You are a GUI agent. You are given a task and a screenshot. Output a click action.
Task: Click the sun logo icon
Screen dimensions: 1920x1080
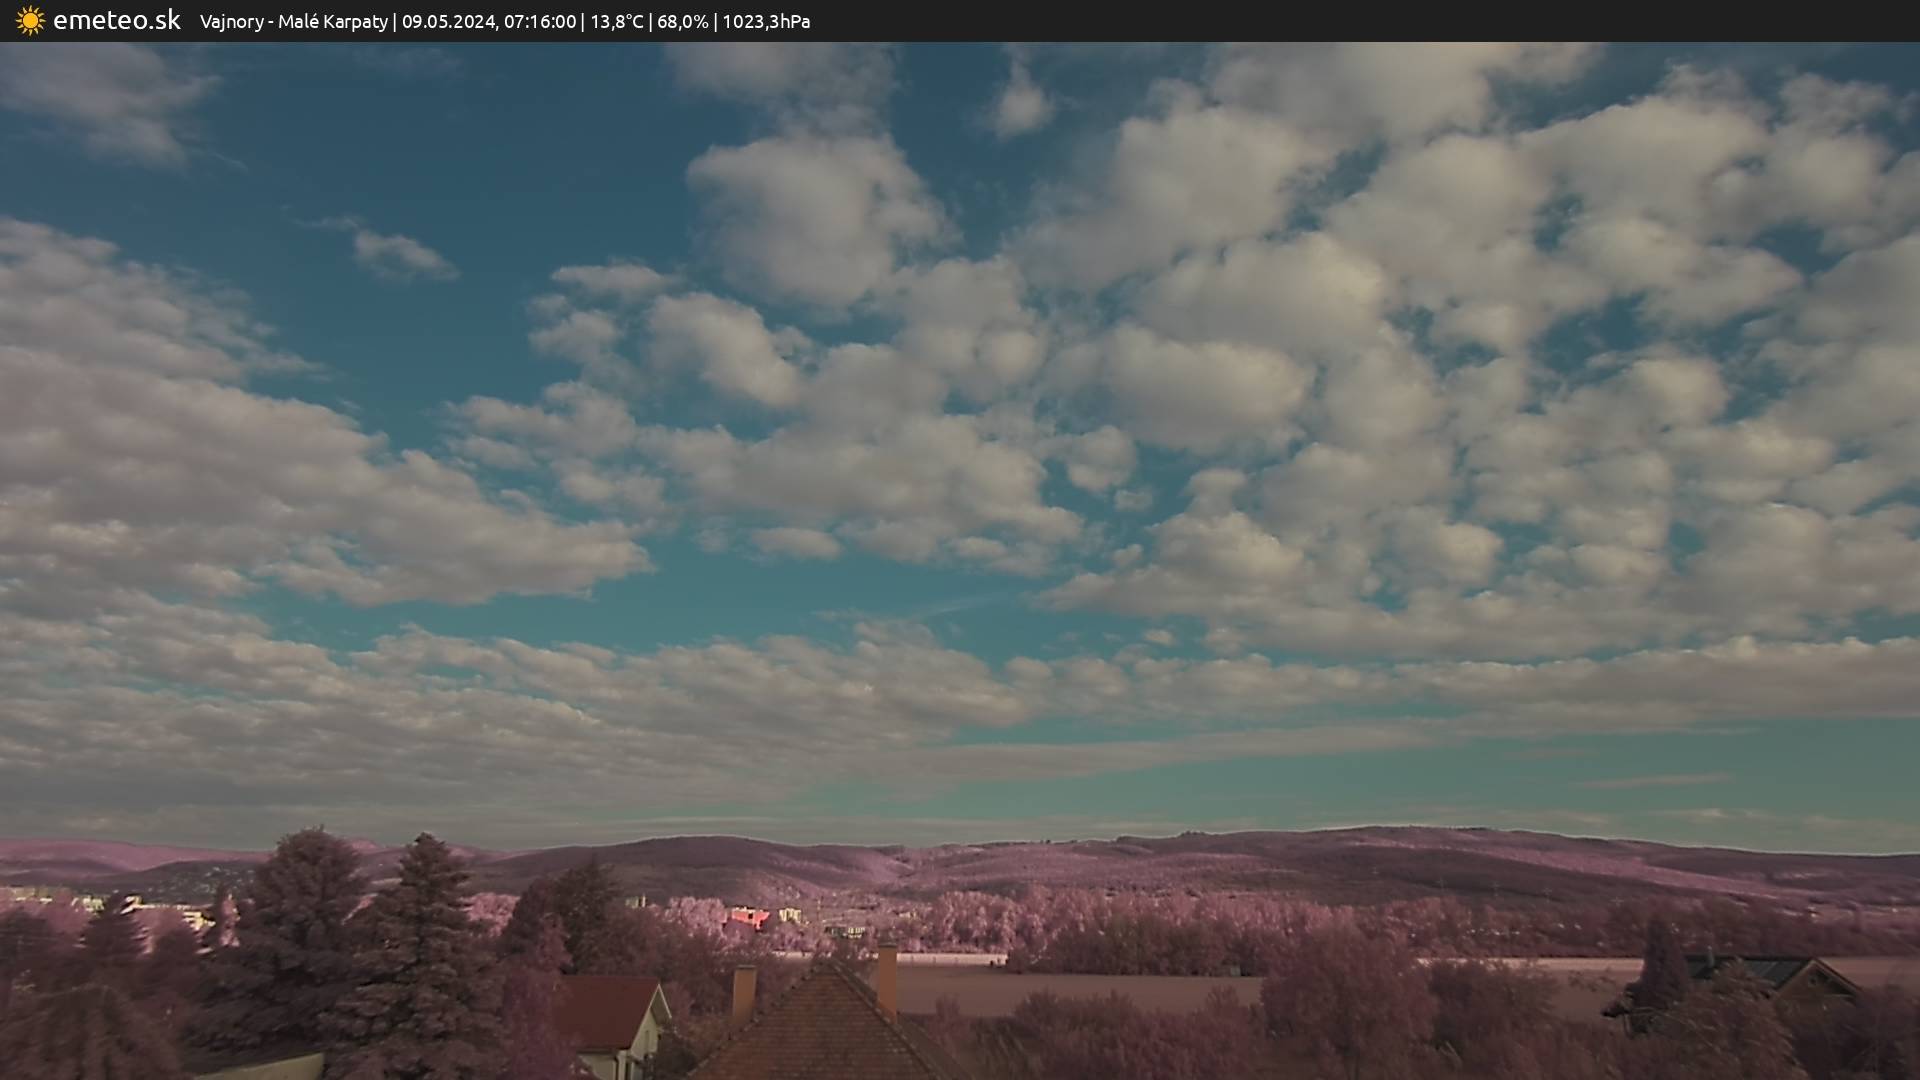(x=30, y=21)
